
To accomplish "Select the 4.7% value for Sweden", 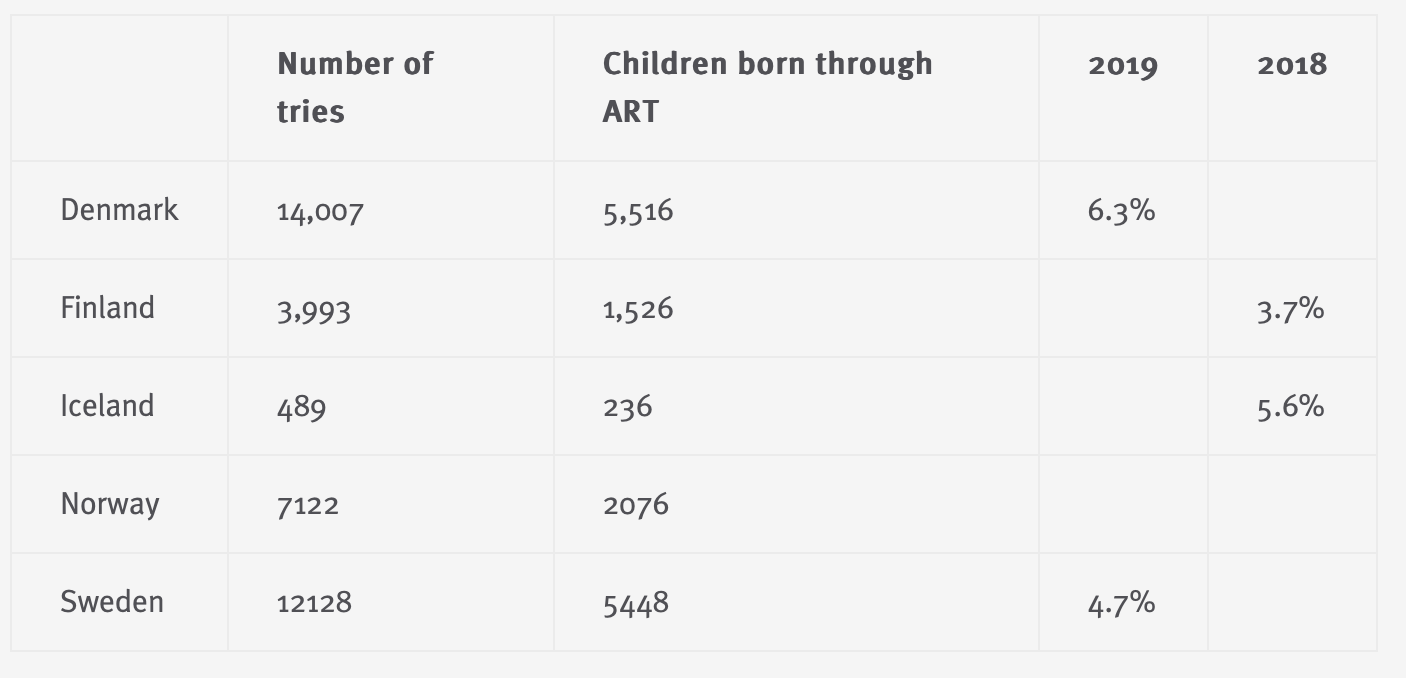I will pos(1121,603).
